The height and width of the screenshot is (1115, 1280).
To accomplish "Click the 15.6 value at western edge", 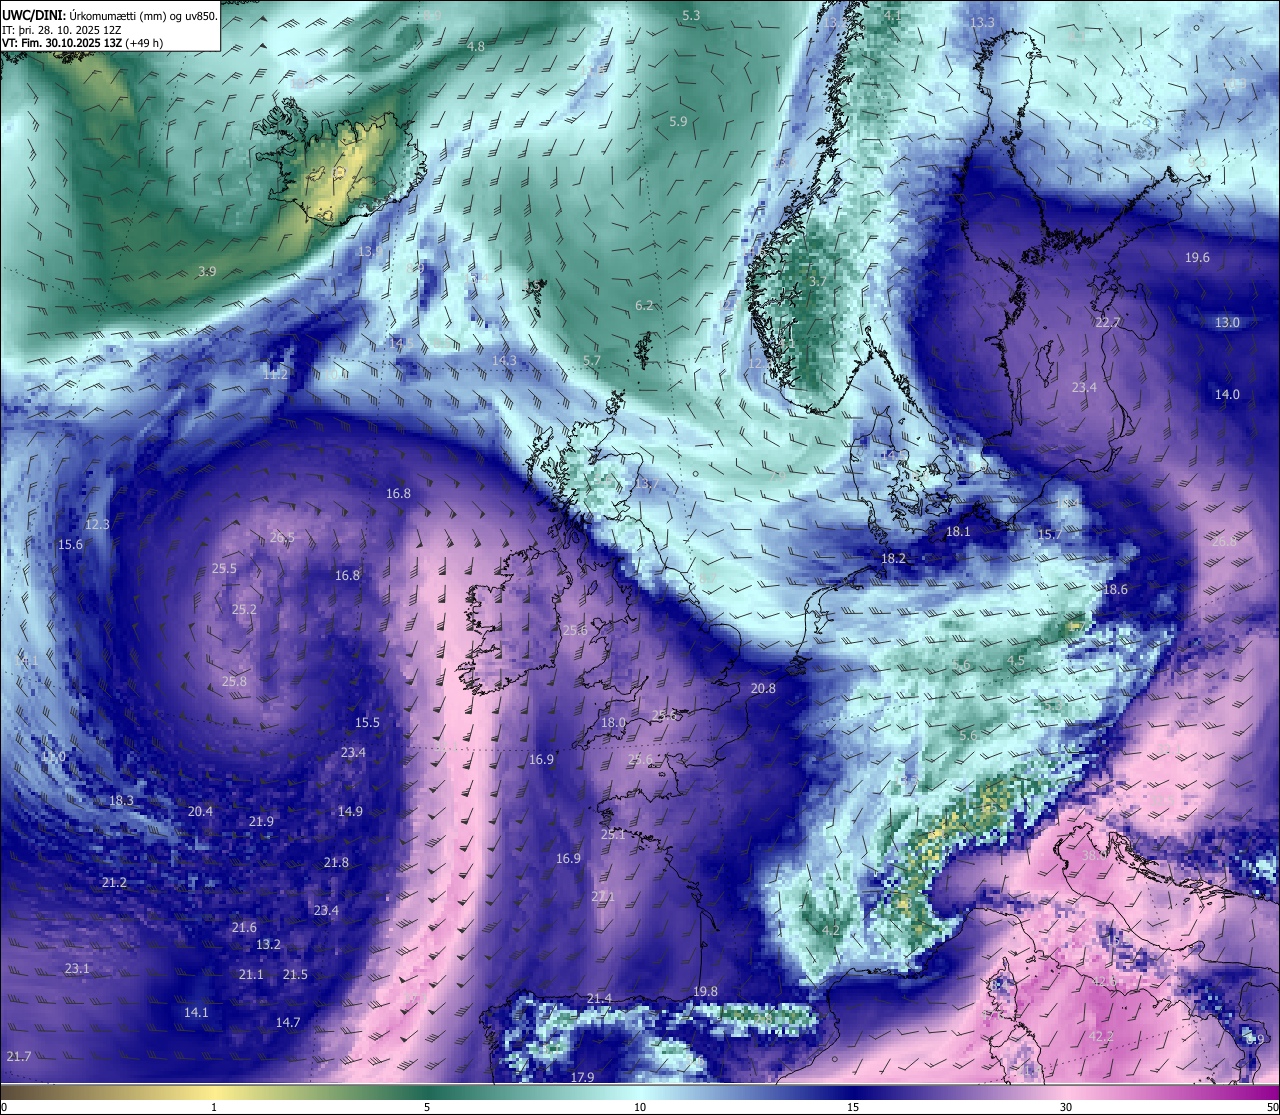I will 70,545.
